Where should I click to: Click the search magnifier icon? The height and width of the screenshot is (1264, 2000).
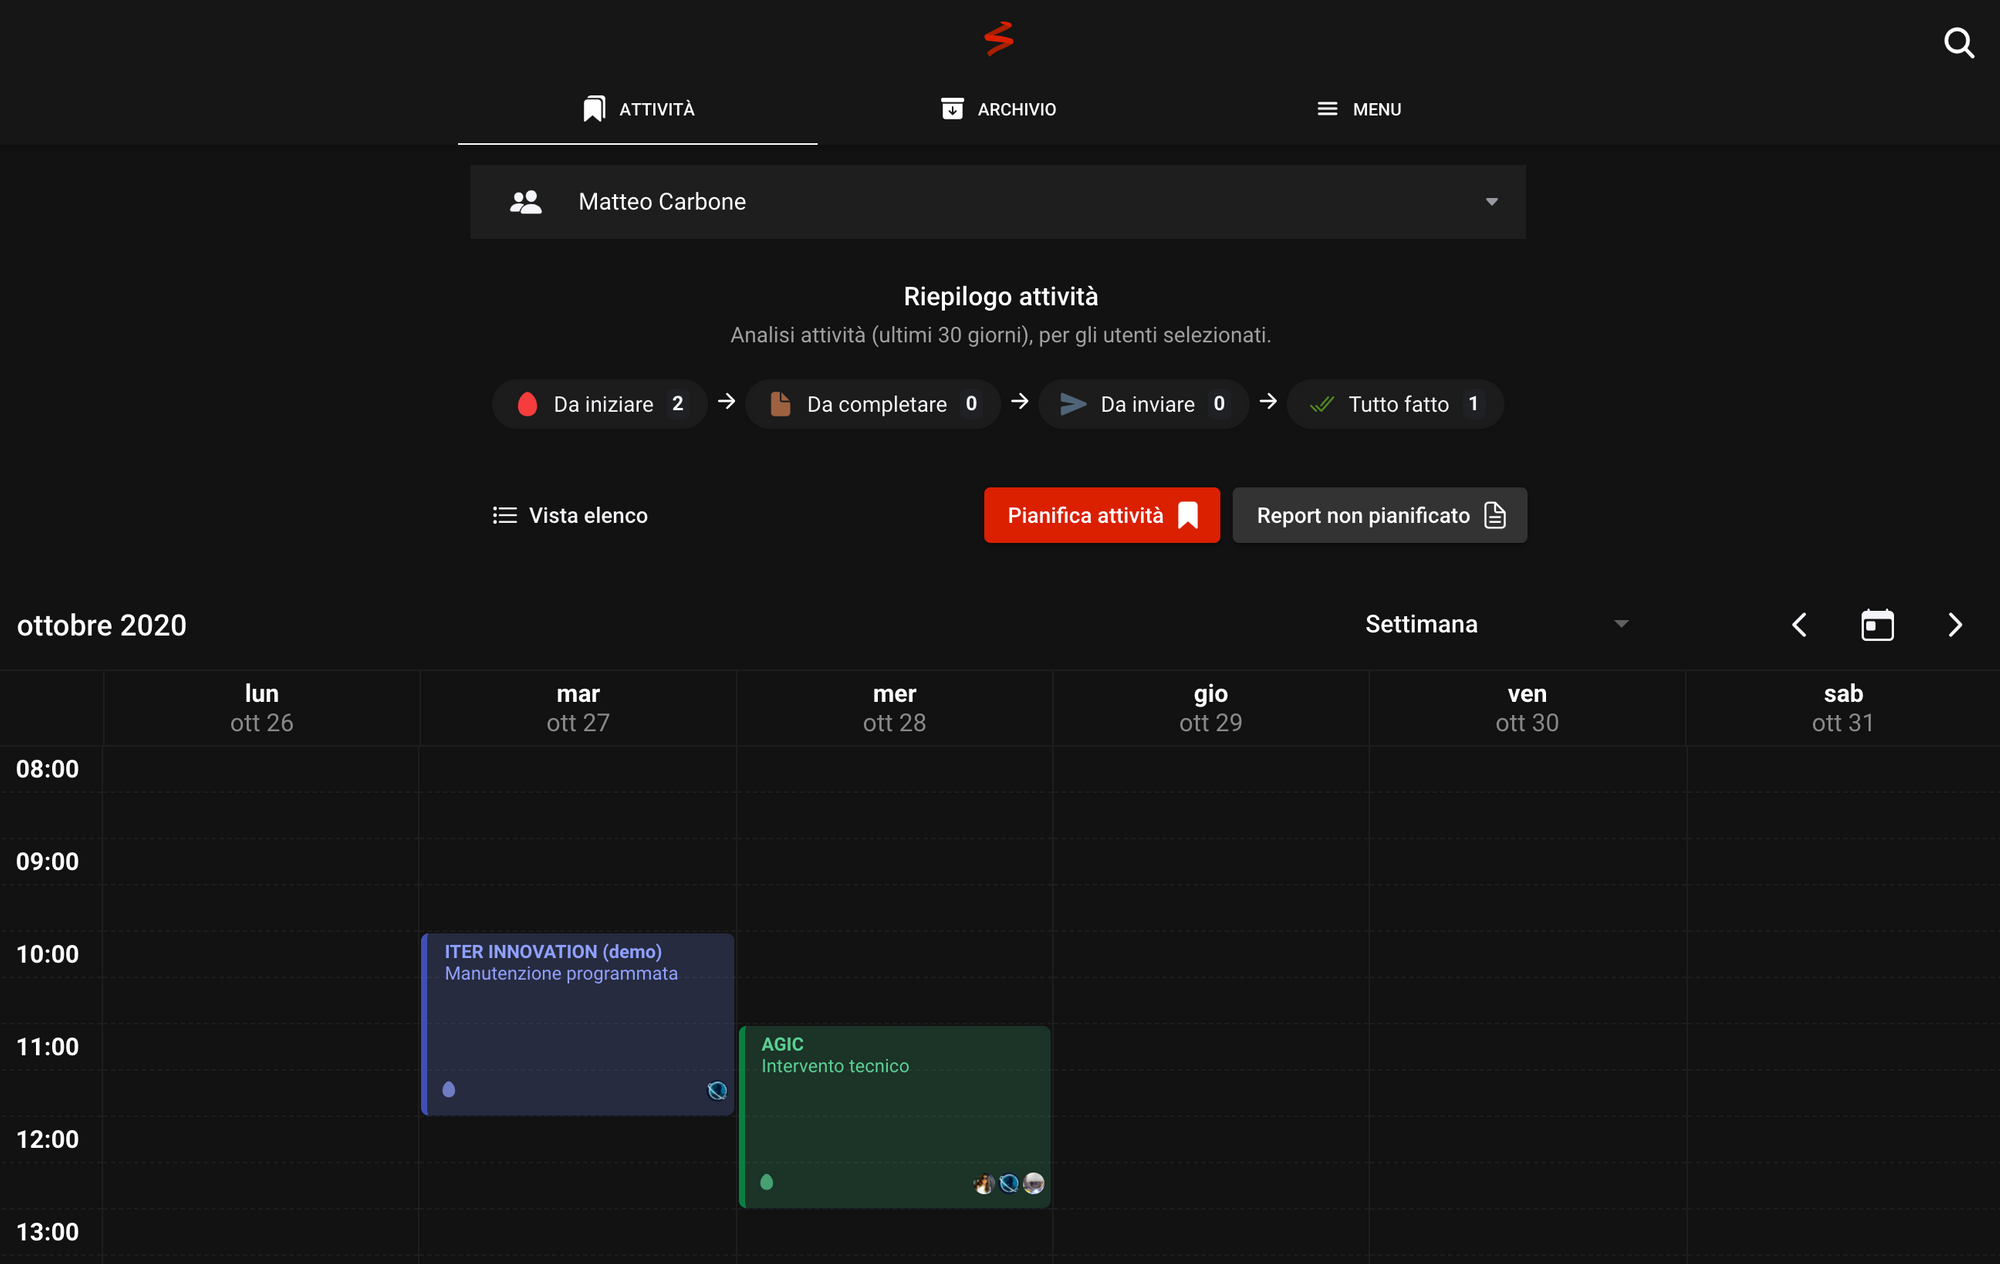[1958, 43]
